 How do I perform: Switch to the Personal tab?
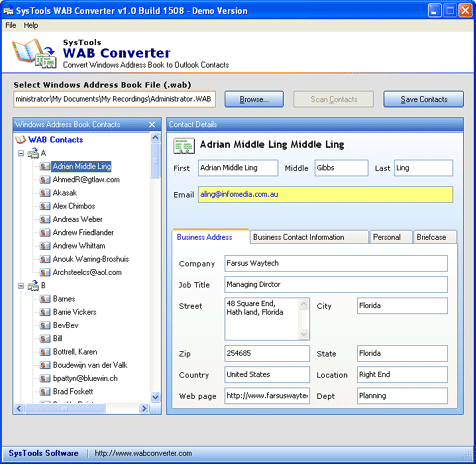pyautogui.click(x=391, y=237)
